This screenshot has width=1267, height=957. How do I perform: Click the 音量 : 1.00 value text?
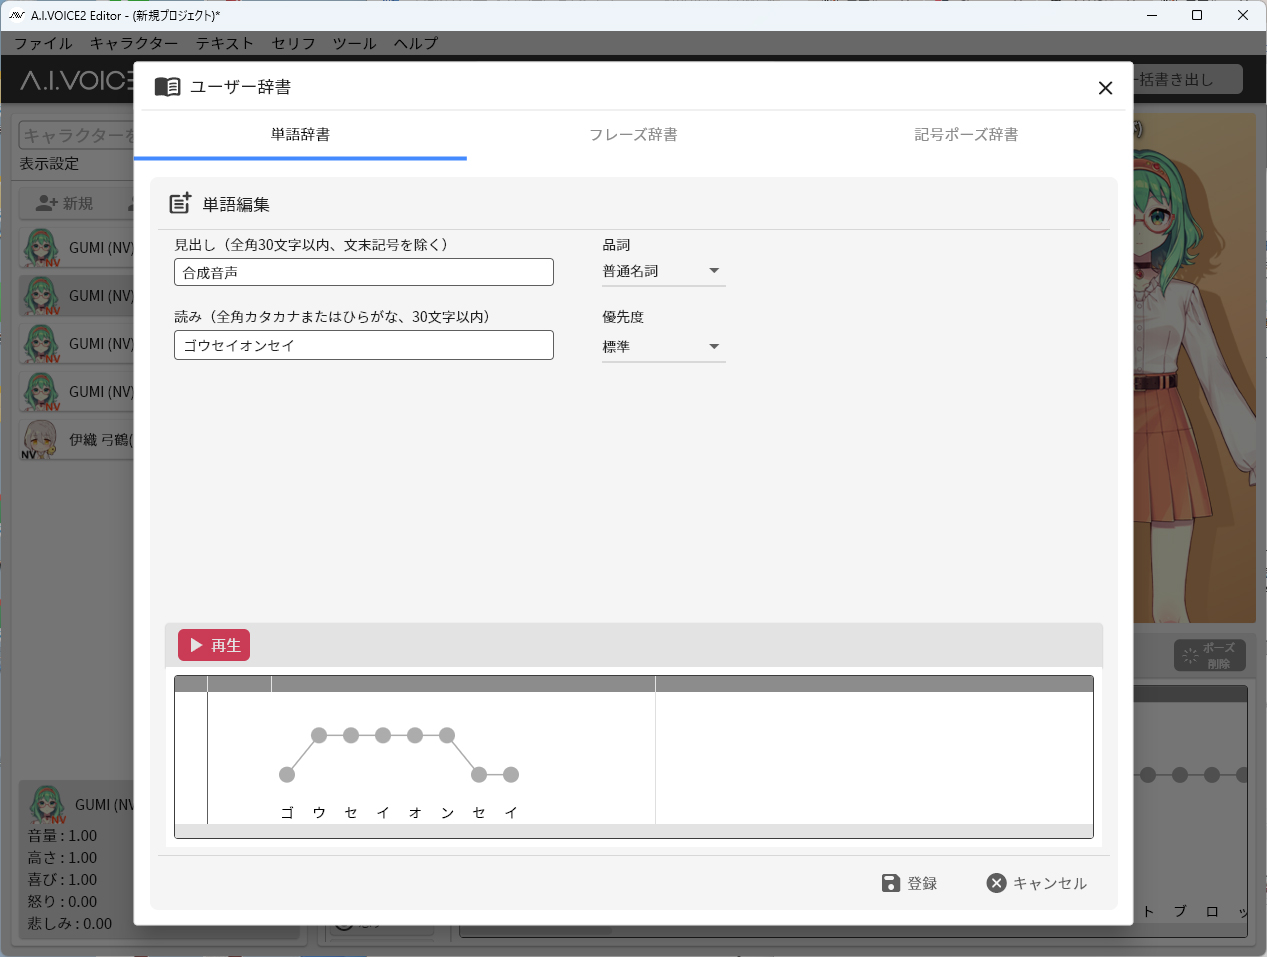(x=62, y=836)
